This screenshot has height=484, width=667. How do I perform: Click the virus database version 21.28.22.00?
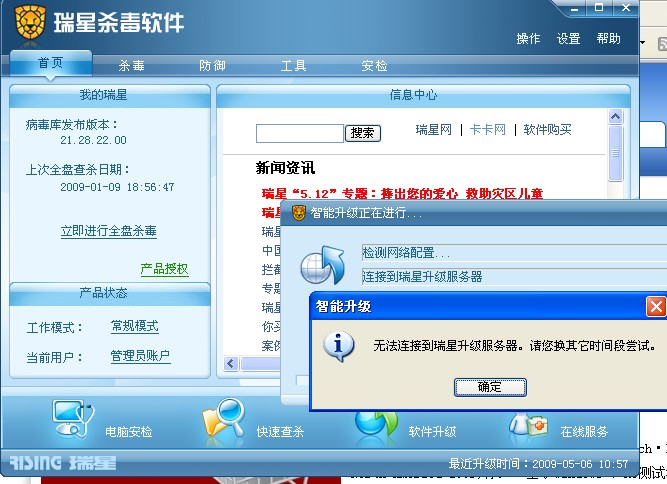(x=93, y=140)
